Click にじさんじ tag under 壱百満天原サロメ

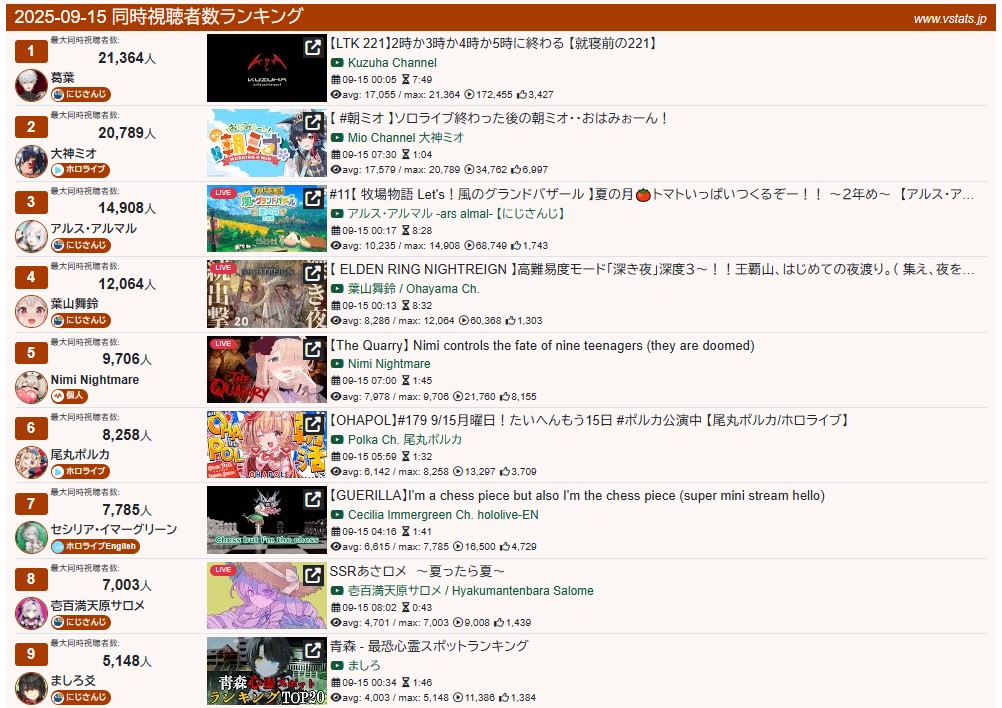click(81, 622)
